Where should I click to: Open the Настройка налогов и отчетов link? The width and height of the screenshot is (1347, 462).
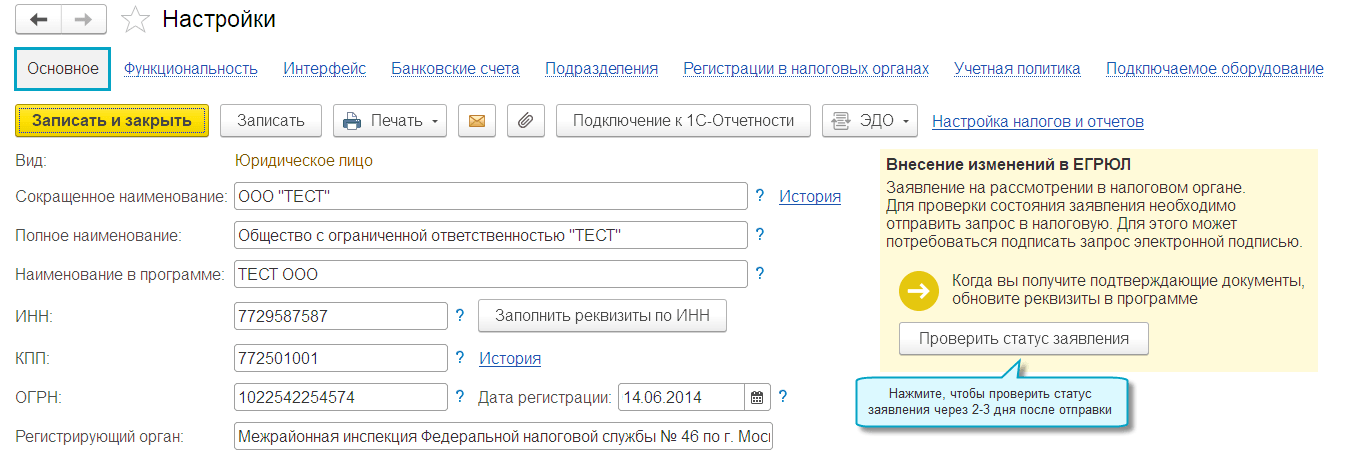(1038, 122)
